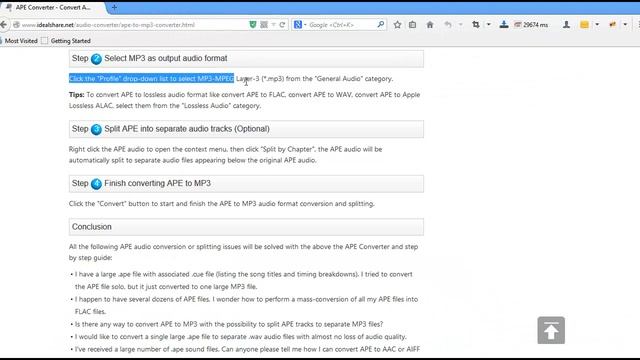The image size is (640, 360).
Task: Open the yellow folder icon dropdown arrow
Action: click(597, 25)
